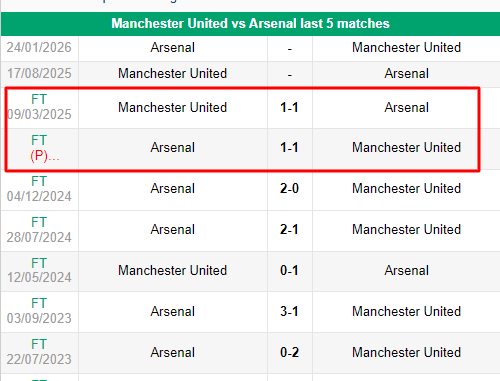Viewport: 500px width, 381px height.
Task: Click Manchester United in the 22/07/2023 row
Action: (x=406, y=353)
